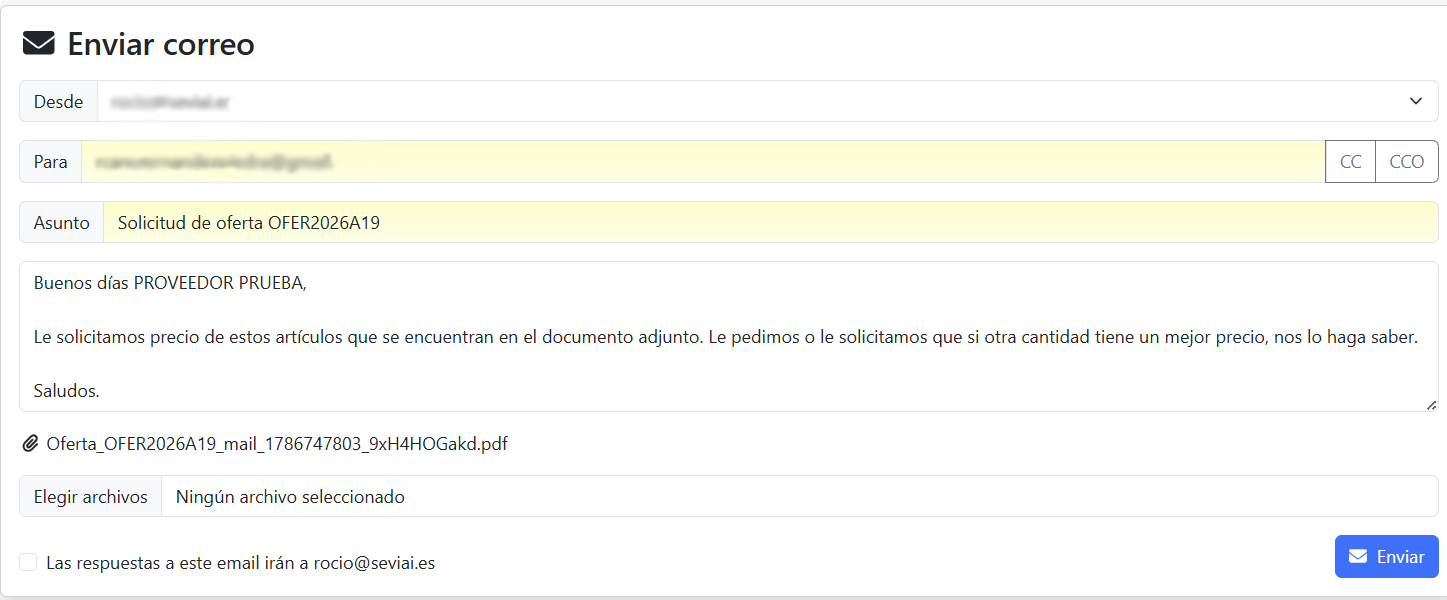Click the Desde label
This screenshot has height=600, width=1447.
point(59,101)
